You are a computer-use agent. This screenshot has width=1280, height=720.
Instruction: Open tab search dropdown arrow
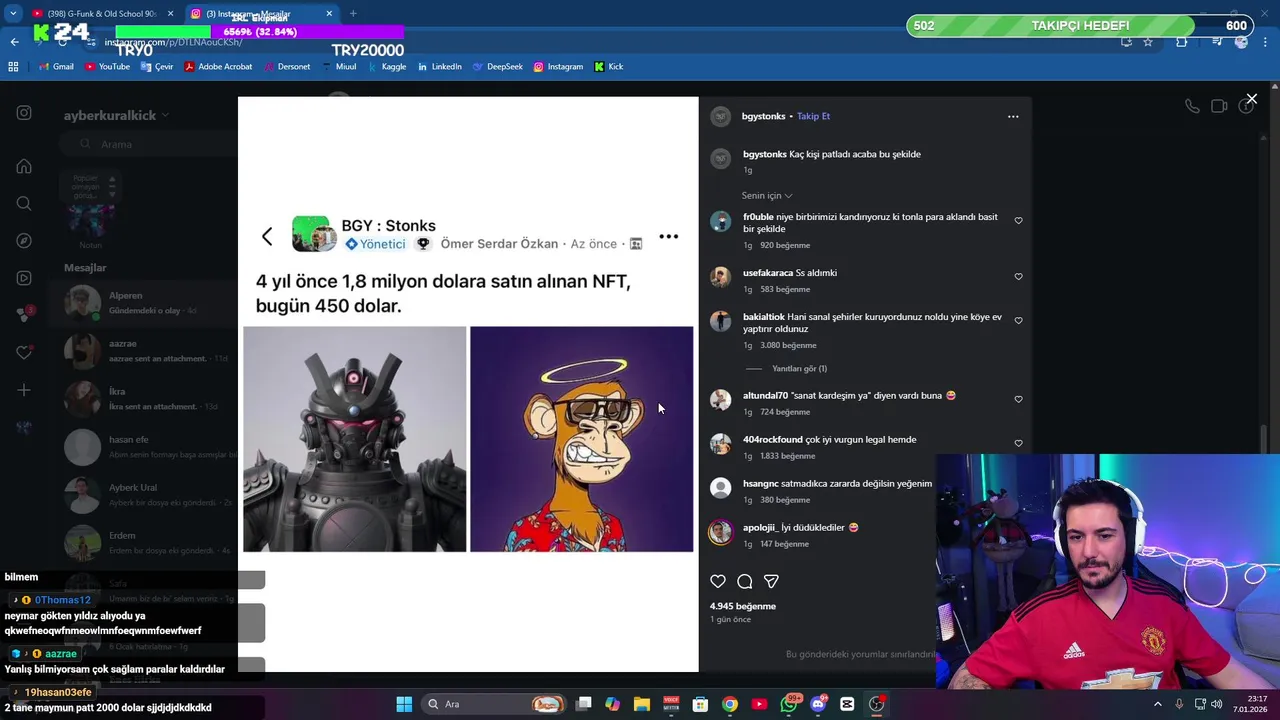point(13,13)
